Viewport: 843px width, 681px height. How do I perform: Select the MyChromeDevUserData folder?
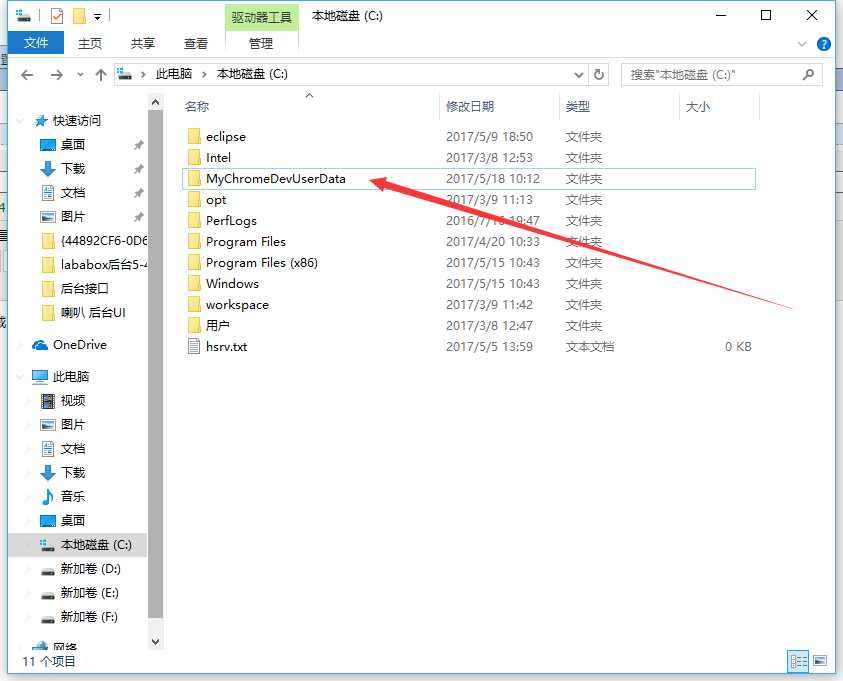click(469, 178)
